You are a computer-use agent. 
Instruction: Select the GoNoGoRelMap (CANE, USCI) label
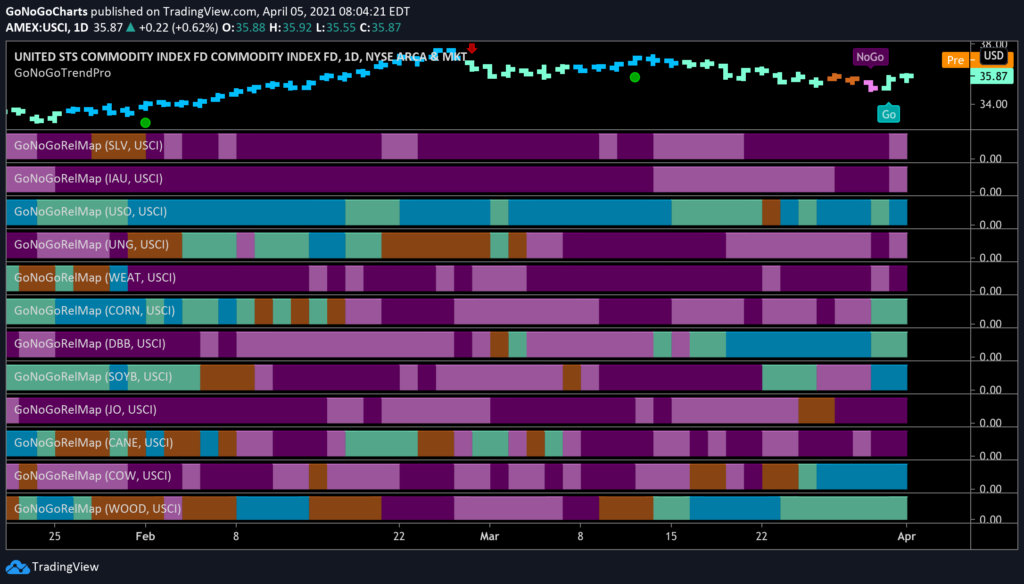[93, 443]
